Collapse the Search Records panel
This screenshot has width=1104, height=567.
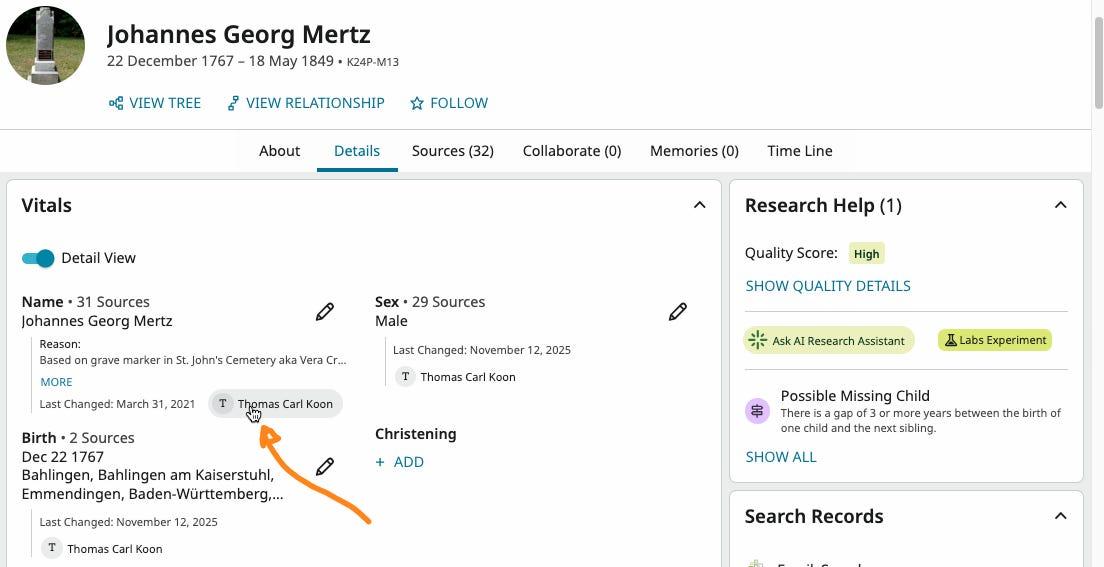point(1060,516)
